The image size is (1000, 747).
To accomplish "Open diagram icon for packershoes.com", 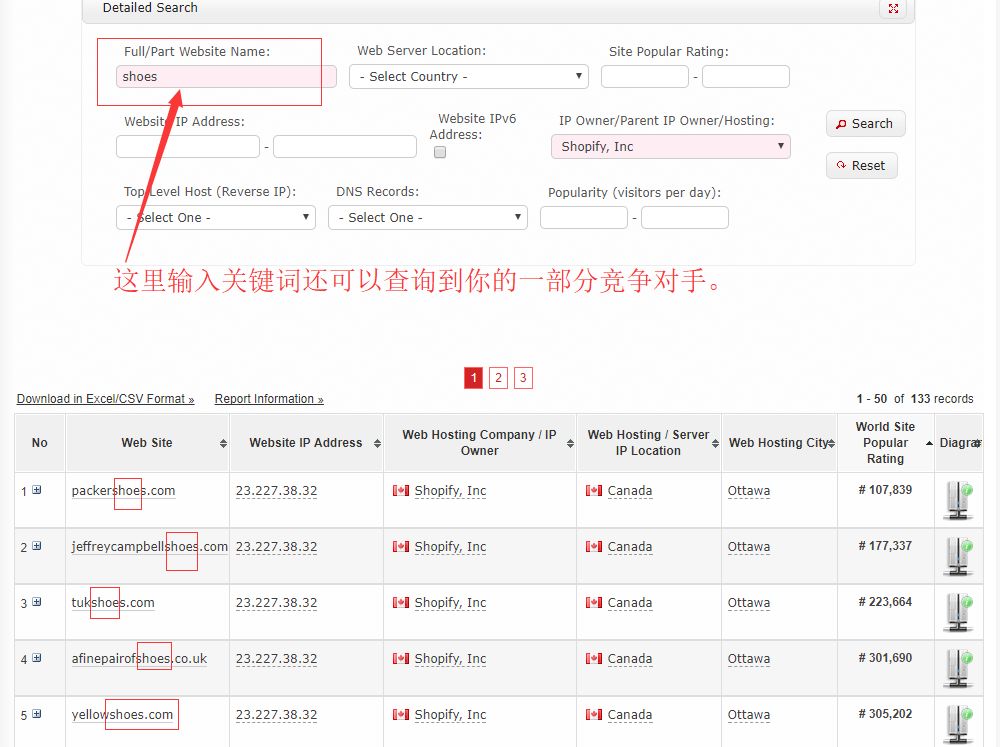I will 958,500.
